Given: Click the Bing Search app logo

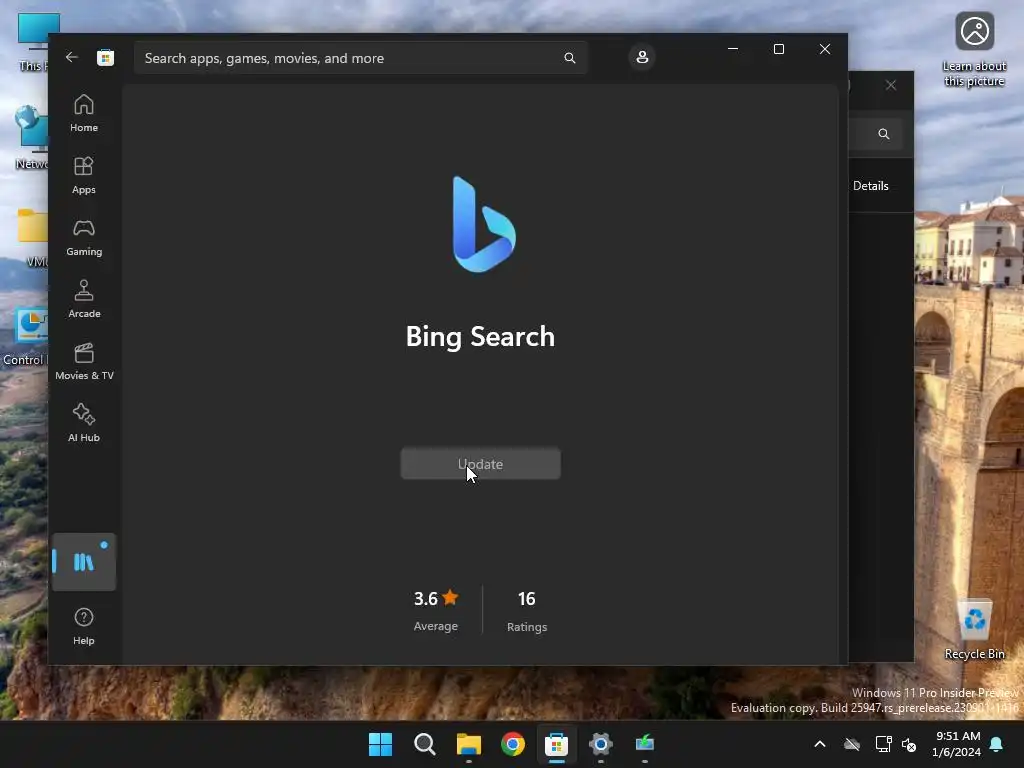Looking at the screenshot, I should tap(484, 224).
